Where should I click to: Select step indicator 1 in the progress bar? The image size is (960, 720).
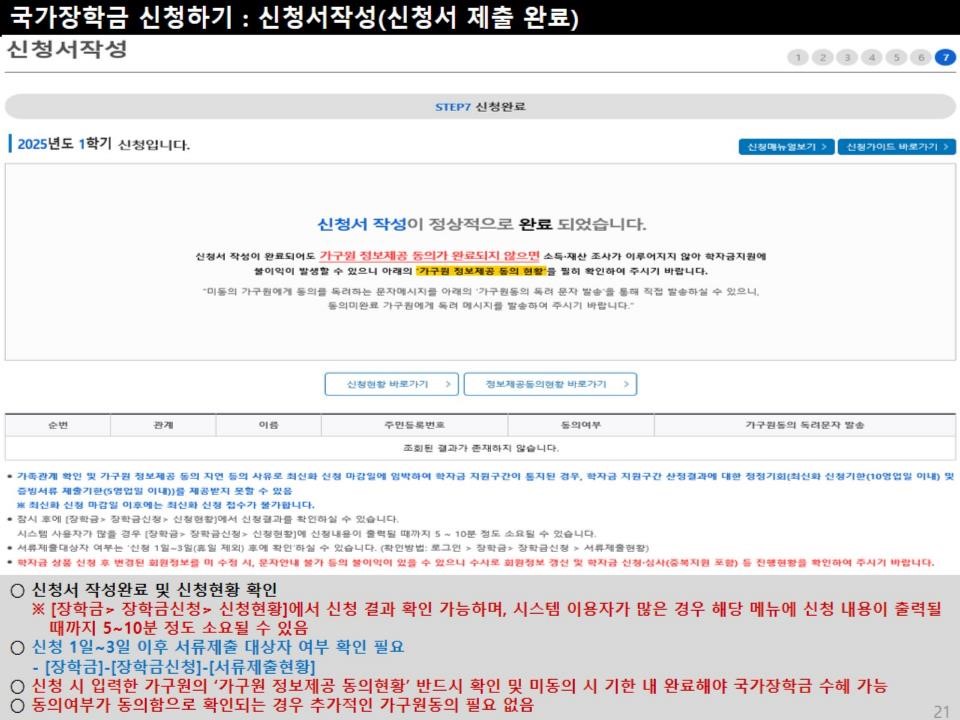799,58
